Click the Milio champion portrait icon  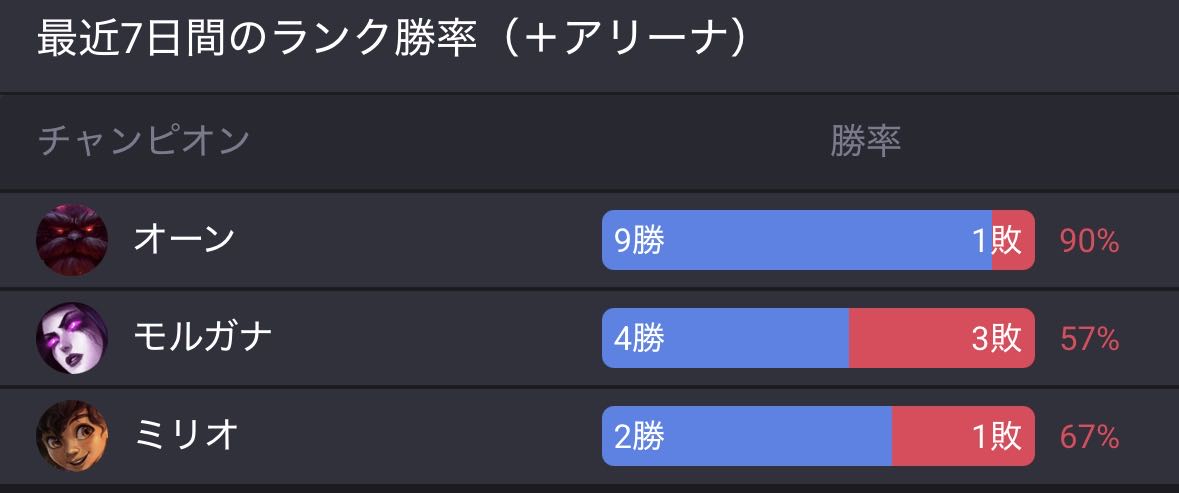(x=72, y=436)
